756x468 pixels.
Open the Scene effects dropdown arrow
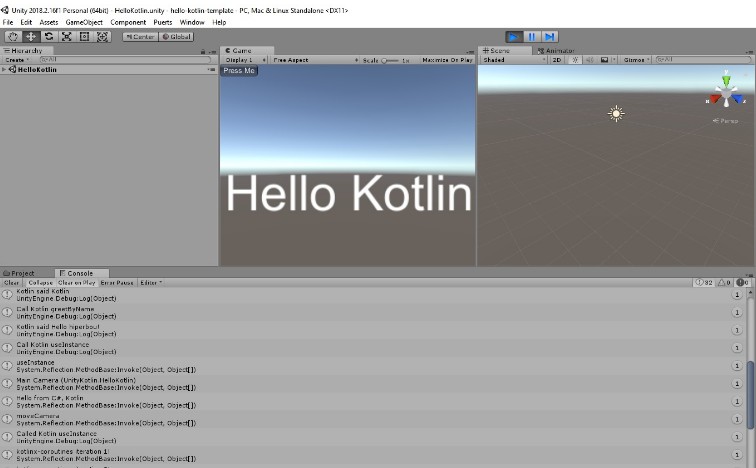[x=614, y=60]
